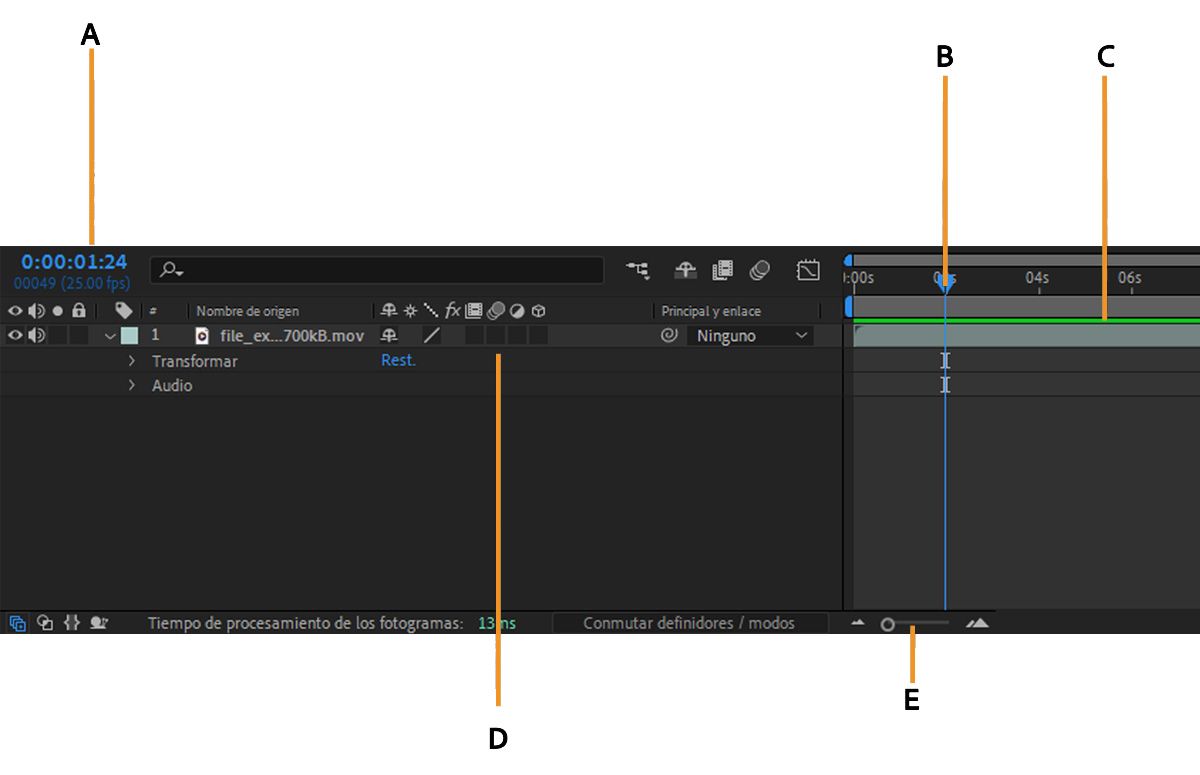This screenshot has height=775, width=1200.
Task: Click the Principal y enlace column header
Action: 711,311
